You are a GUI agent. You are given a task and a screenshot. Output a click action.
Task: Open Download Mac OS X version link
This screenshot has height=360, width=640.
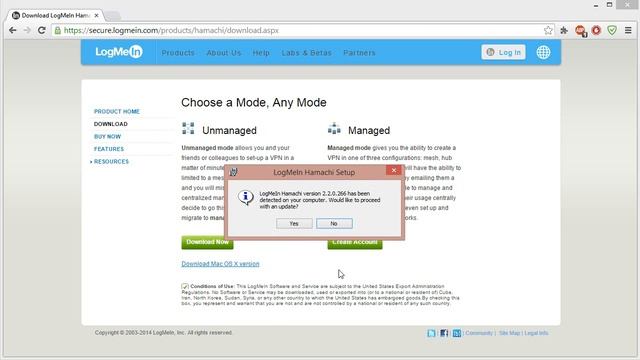220,264
